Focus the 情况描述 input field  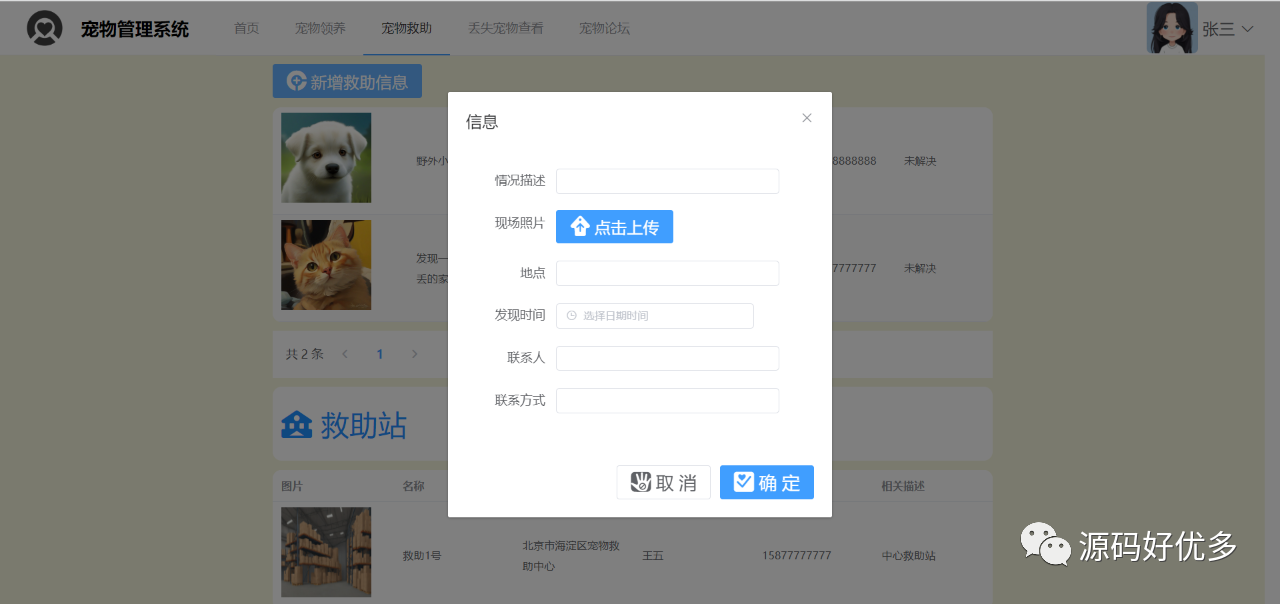(x=667, y=181)
